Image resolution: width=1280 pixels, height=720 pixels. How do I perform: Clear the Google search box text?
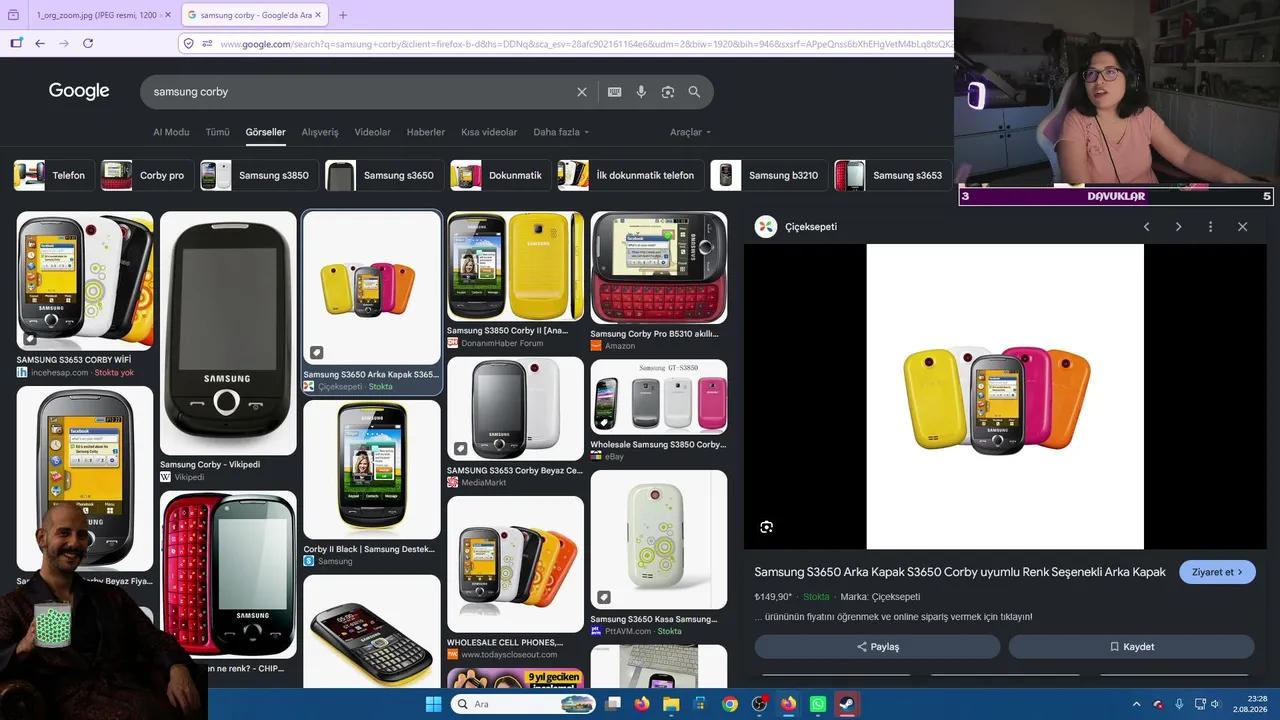(x=582, y=92)
